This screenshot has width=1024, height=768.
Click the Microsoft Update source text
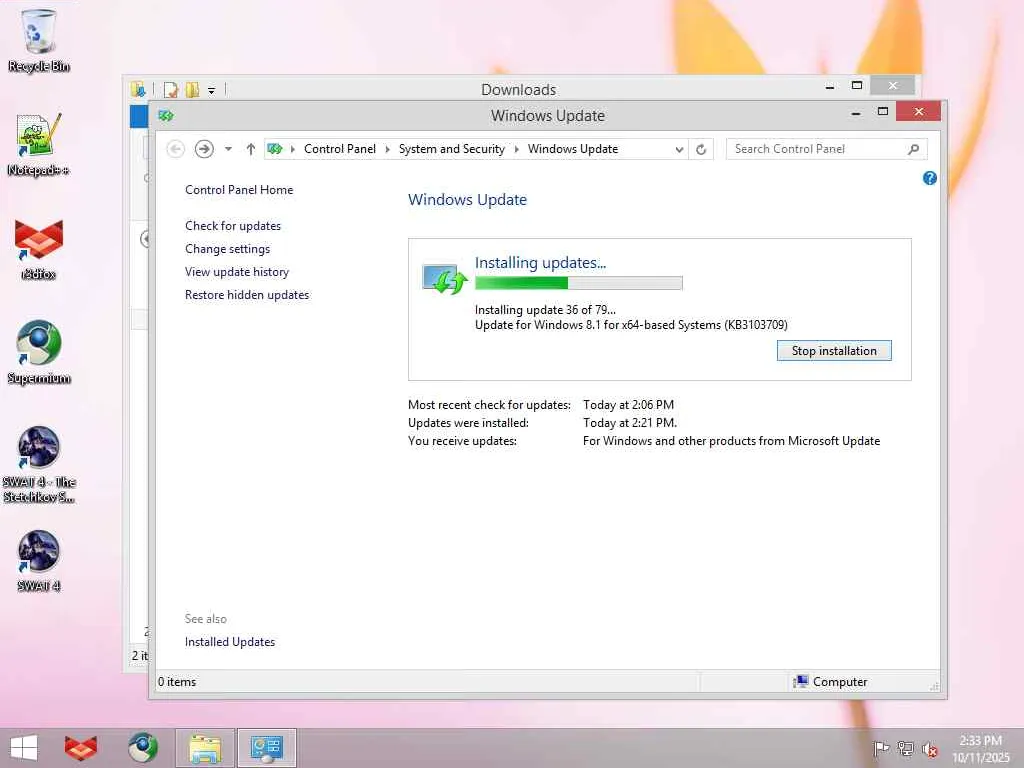[x=731, y=441]
